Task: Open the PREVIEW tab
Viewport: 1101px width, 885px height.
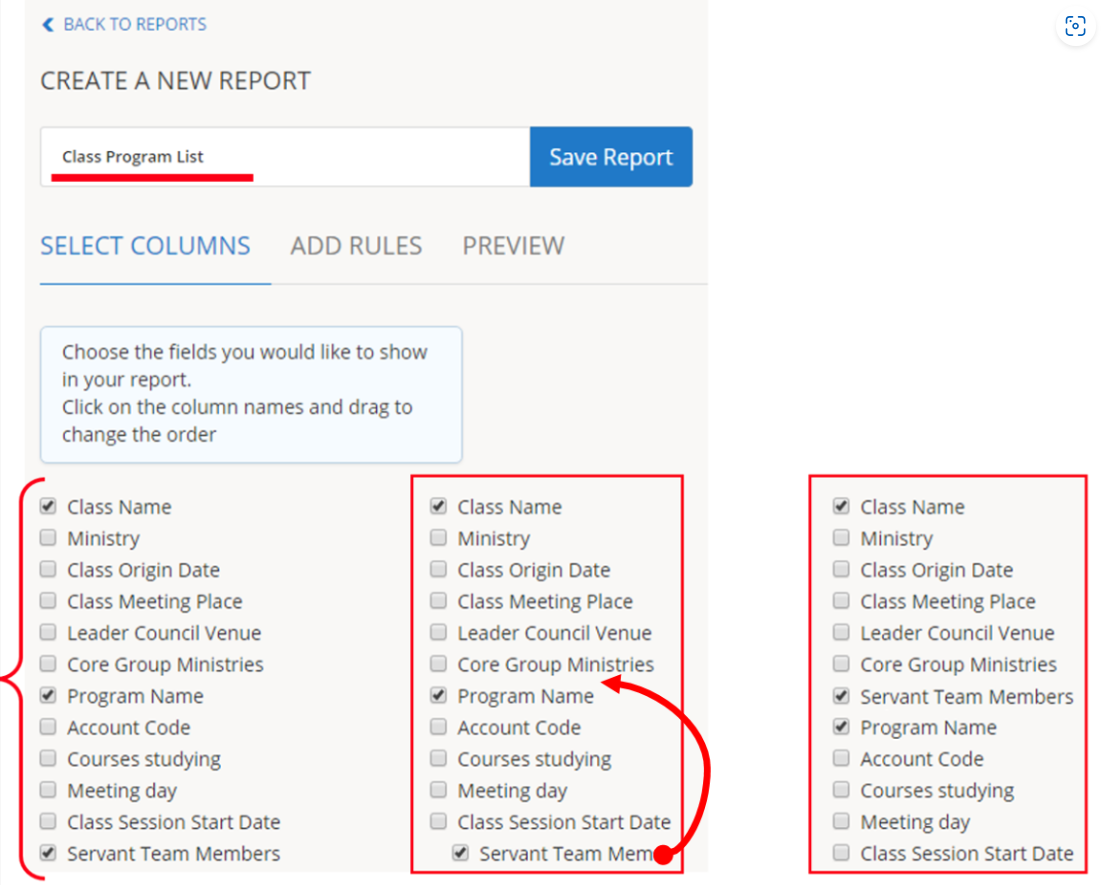Action: (x=513, y=246)
